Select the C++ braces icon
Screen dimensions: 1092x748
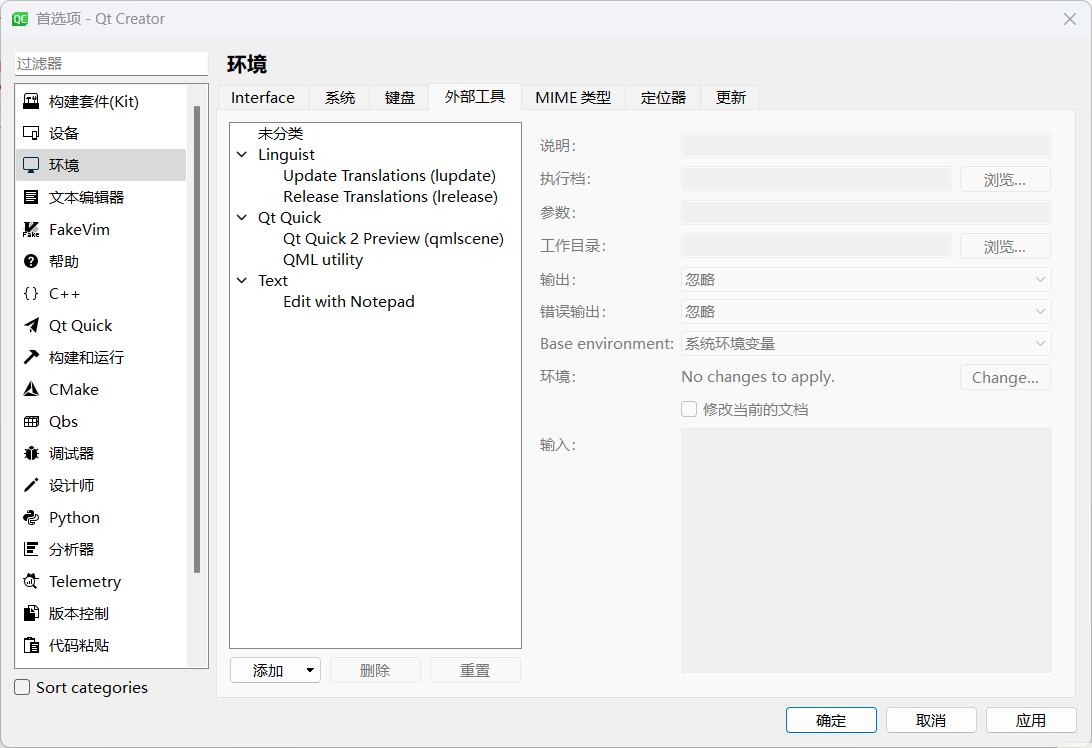[31, 293]
